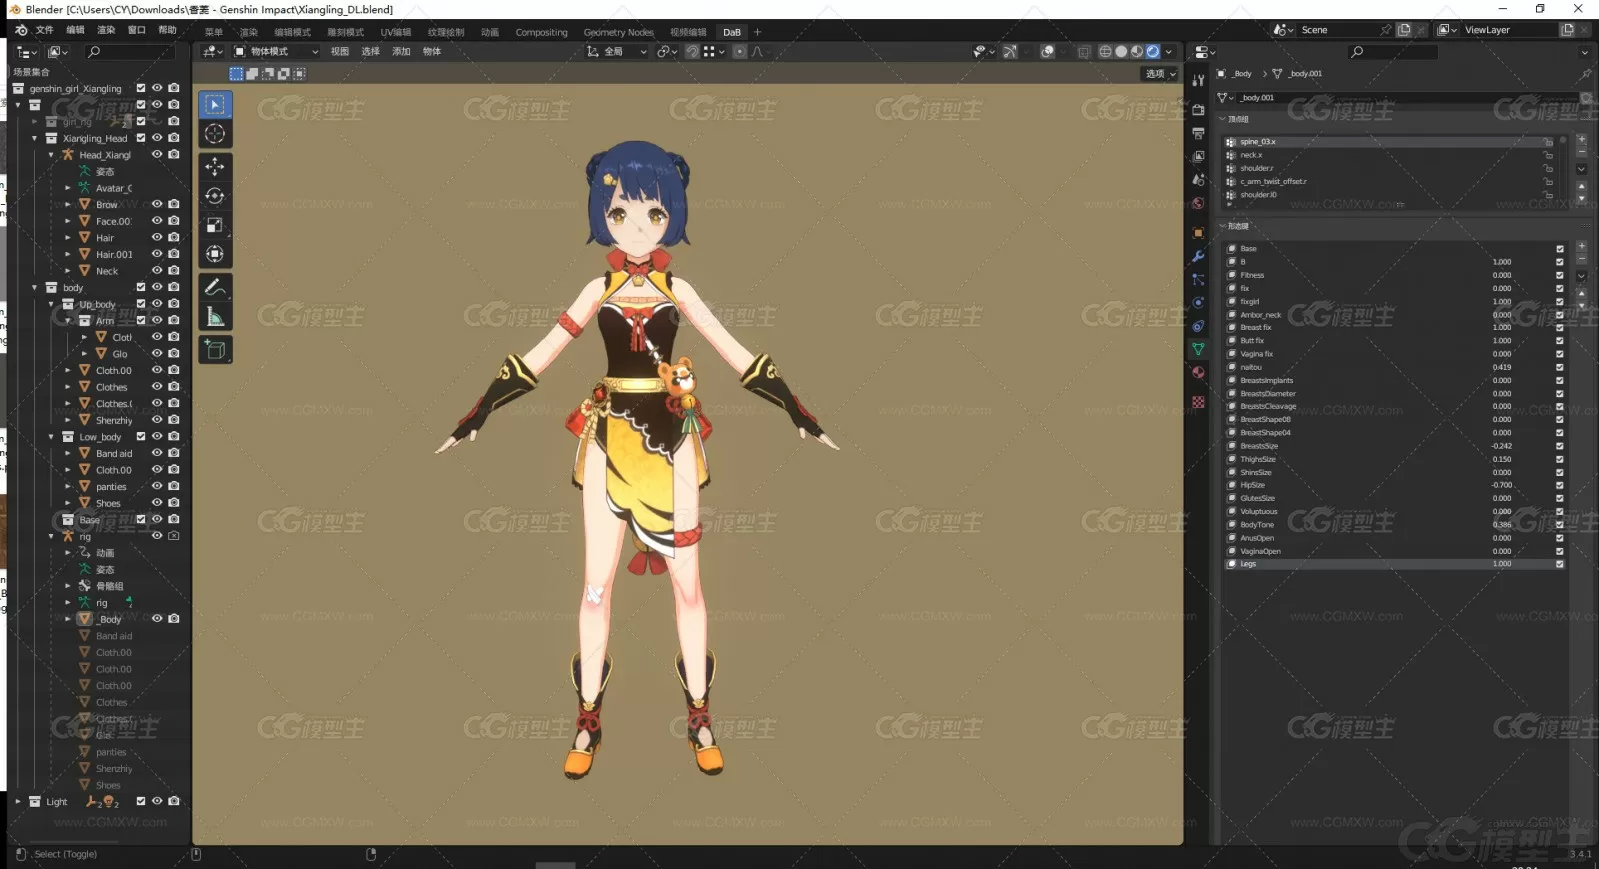The width and height of the screenshot is (1599, 869).
Task: Open the 帮助 (Help) menu
Action: point(167,30)
